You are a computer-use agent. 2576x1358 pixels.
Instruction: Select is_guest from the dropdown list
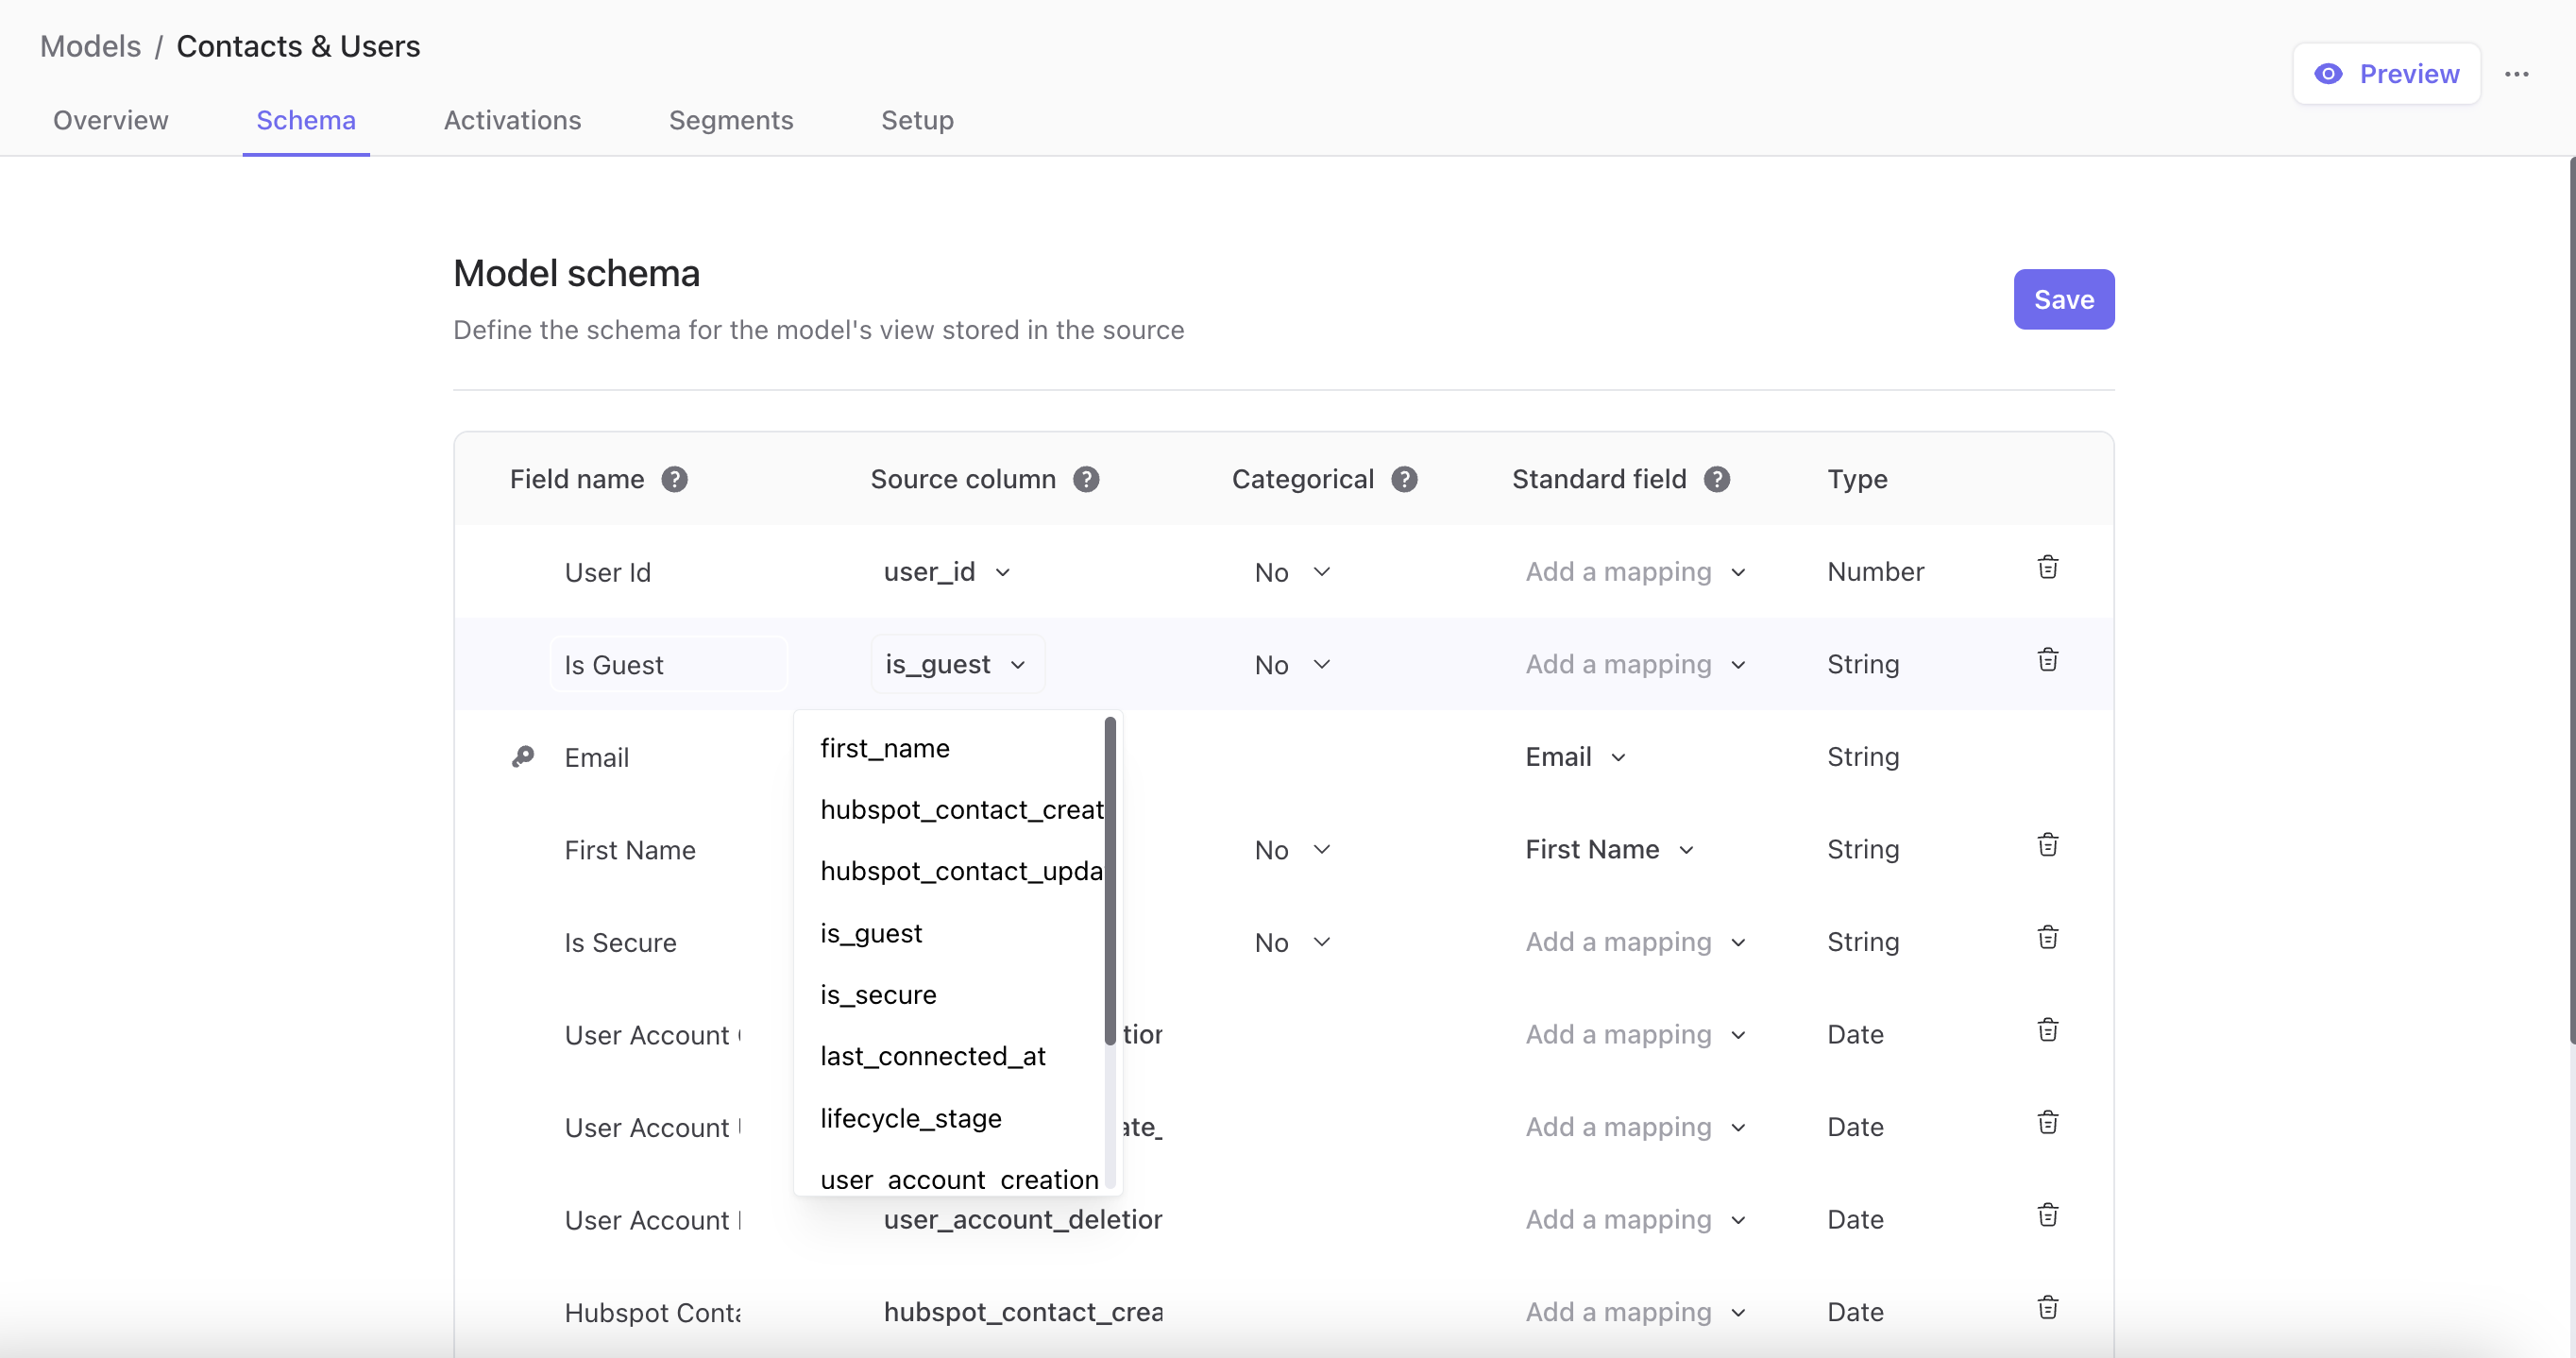(x=950, y=933)
